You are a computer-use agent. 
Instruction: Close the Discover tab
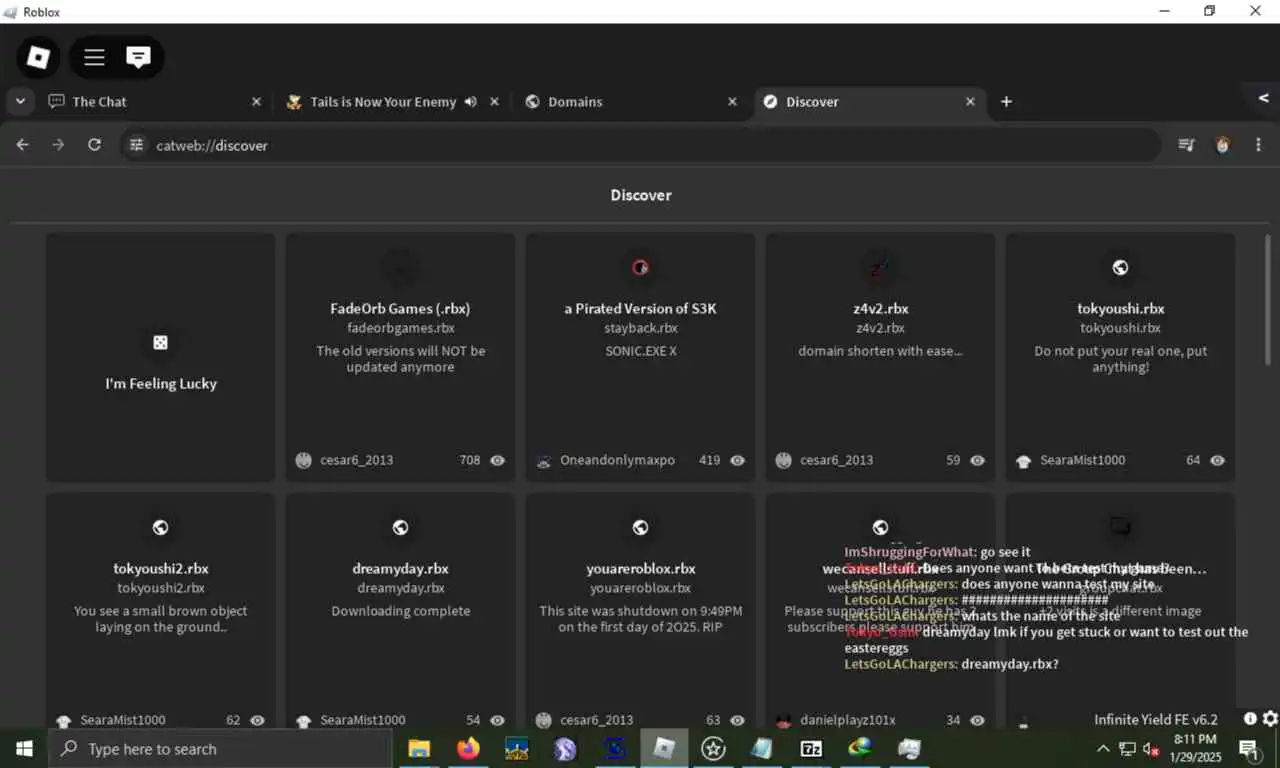pyautogui.click(x=970, y=101)
